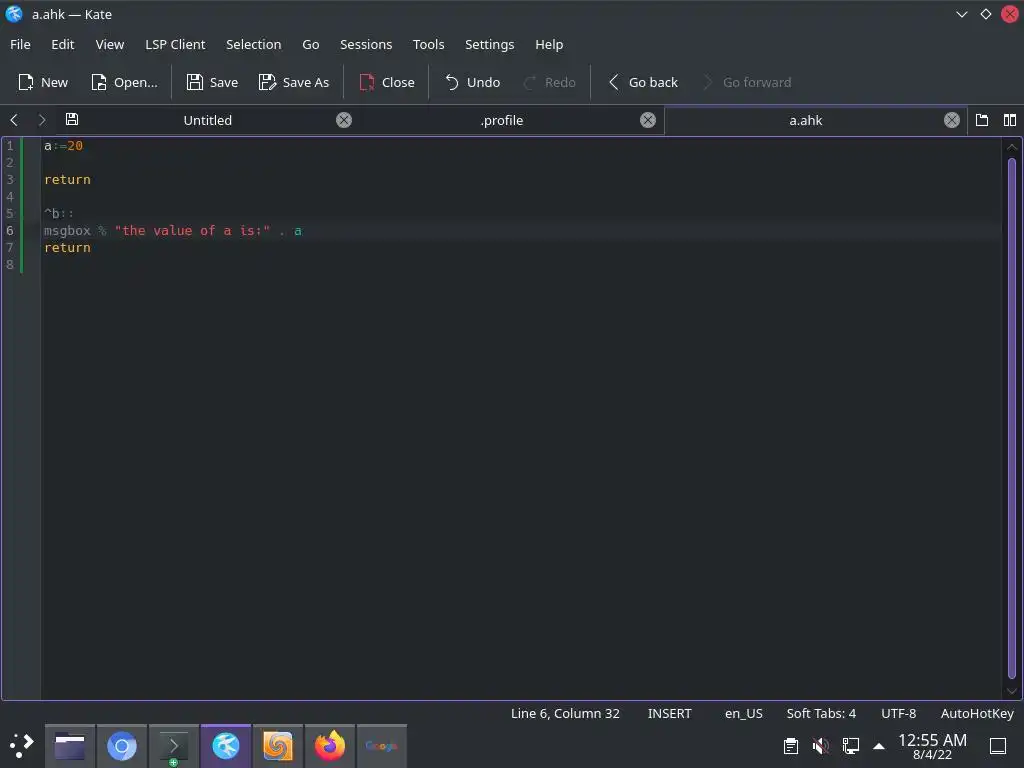
Task: Click the Kate icon in taskbar
Action: click(x=225, y=746)
